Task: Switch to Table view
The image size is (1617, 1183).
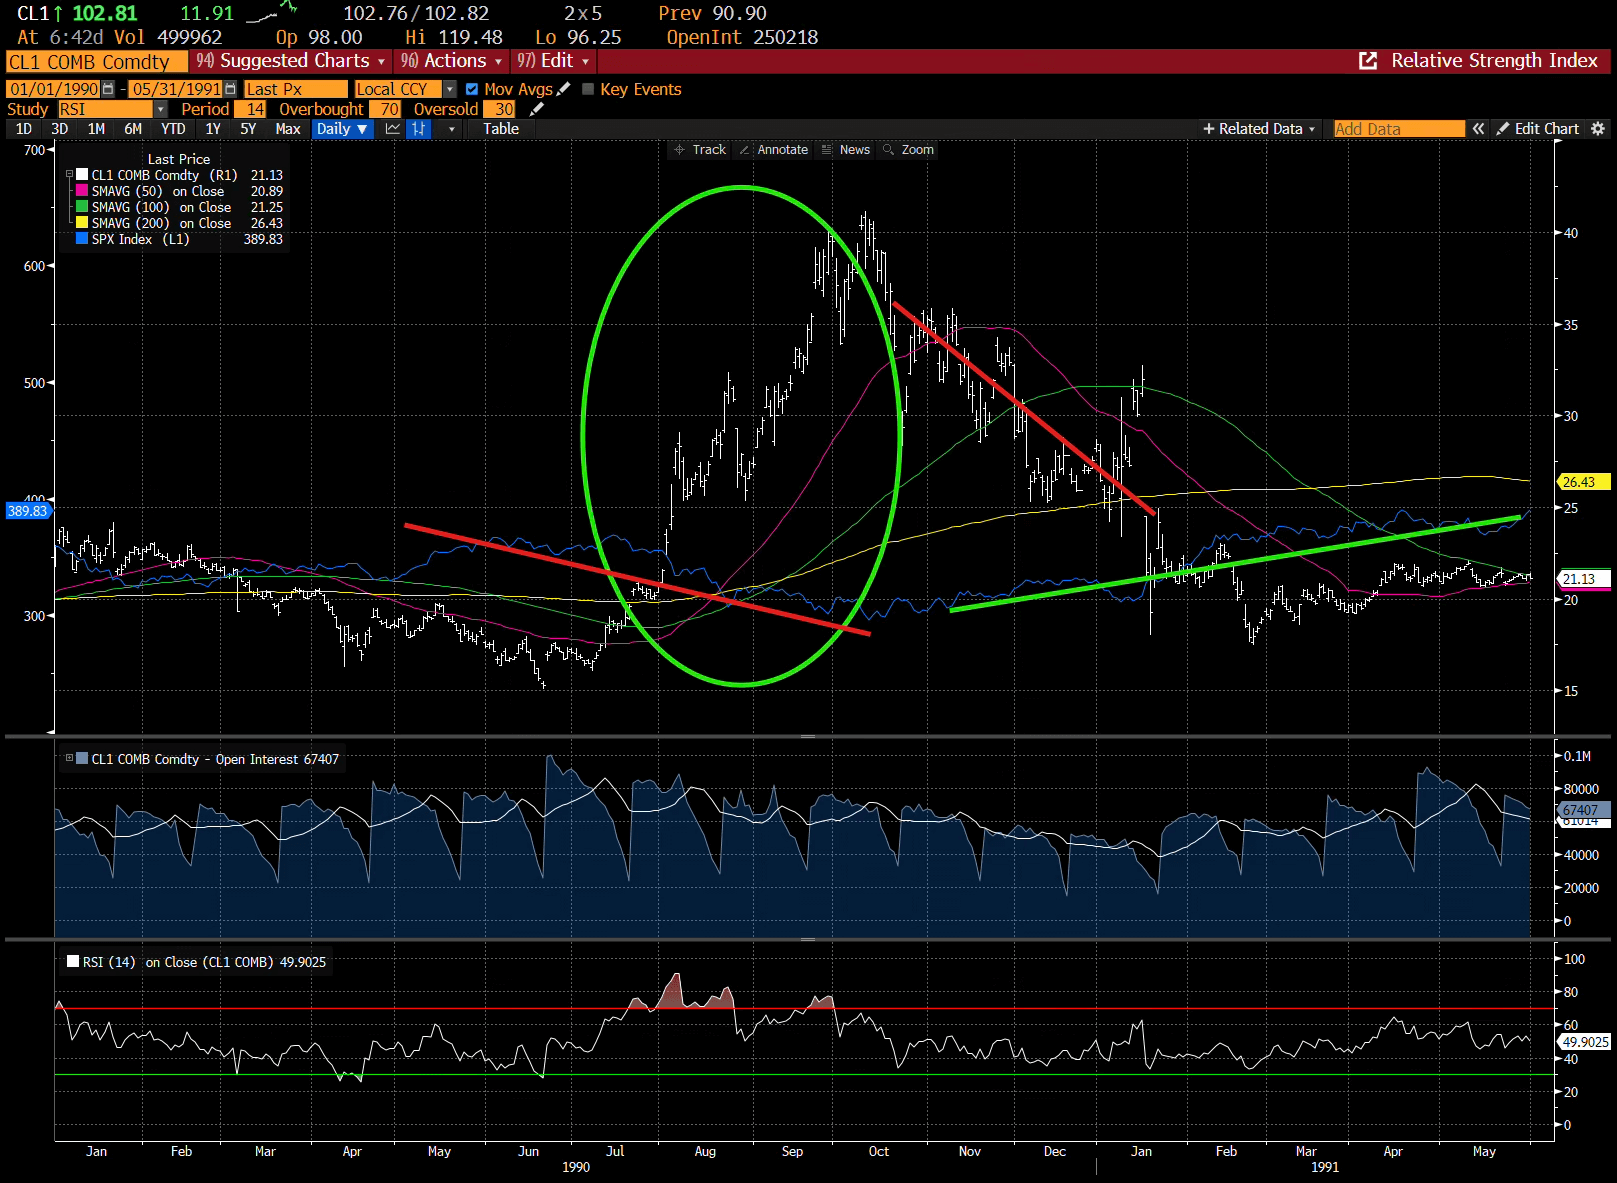Action: (x=501, y=129)
